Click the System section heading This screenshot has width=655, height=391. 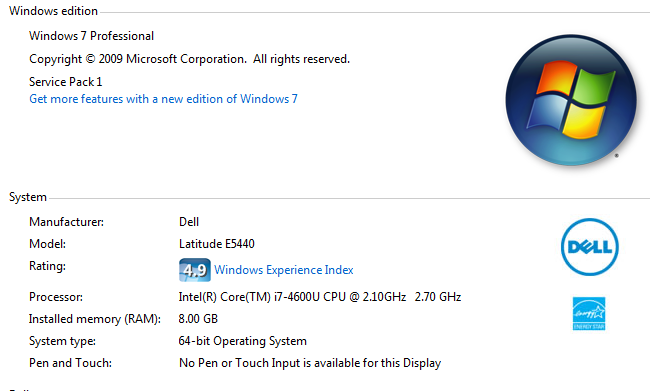tap(28, 197)
